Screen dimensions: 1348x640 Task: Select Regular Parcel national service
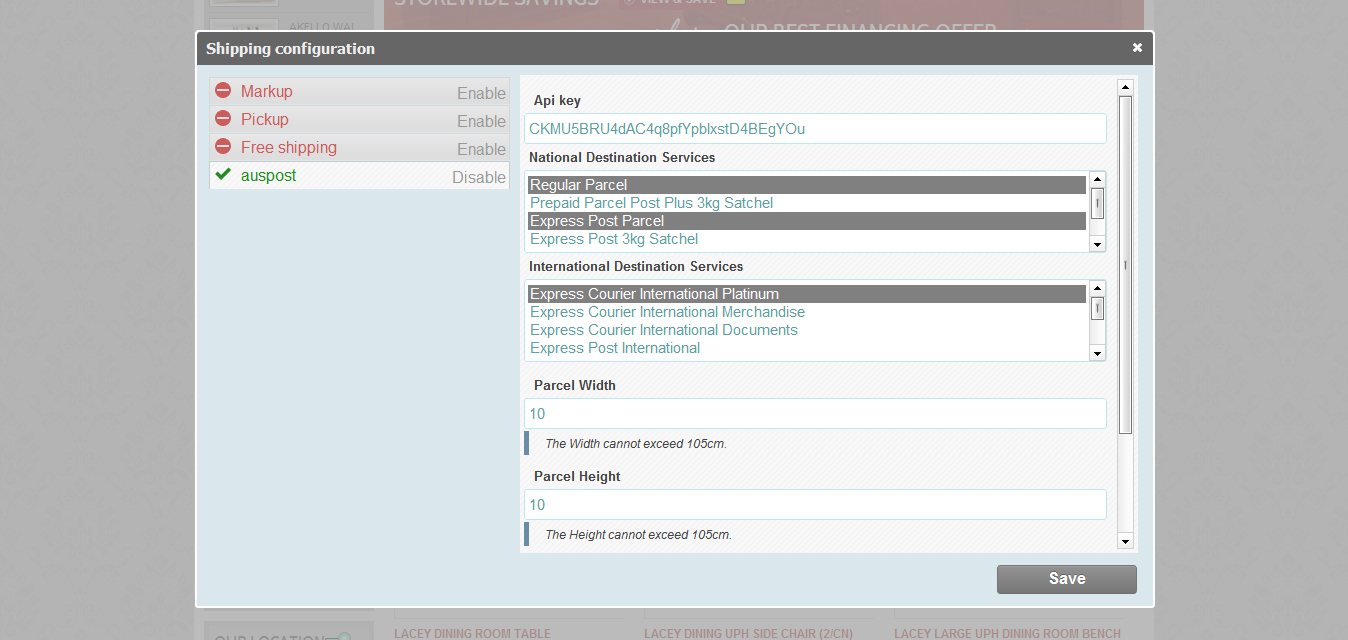click(807, 185)
